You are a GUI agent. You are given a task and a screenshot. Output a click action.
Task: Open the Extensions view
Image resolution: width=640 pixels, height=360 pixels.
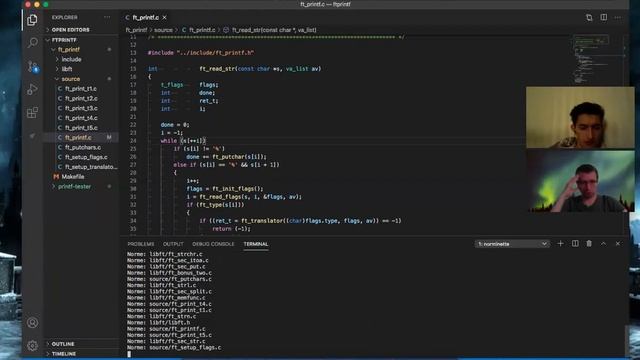[32, 112]
